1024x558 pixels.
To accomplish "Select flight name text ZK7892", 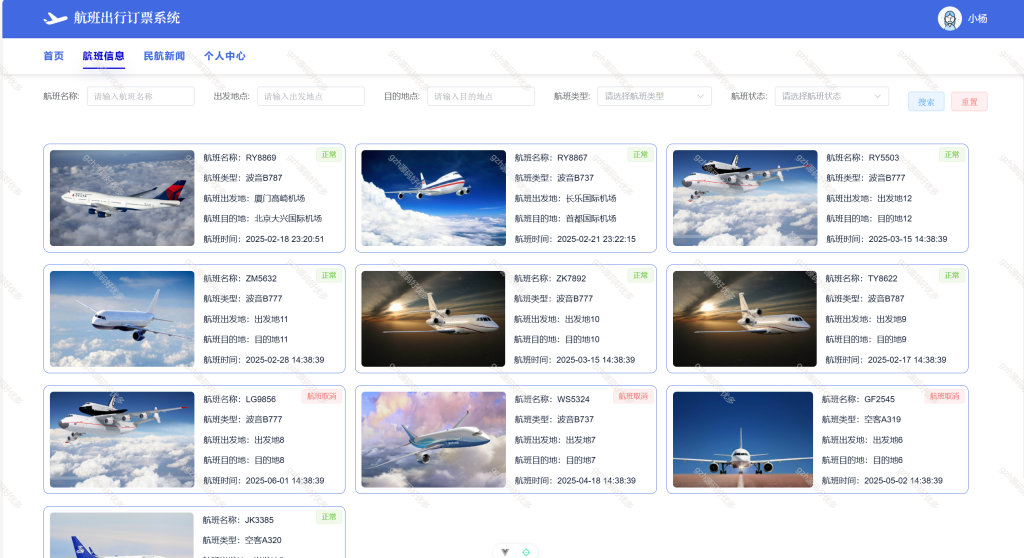I will (x=571, y=278).
